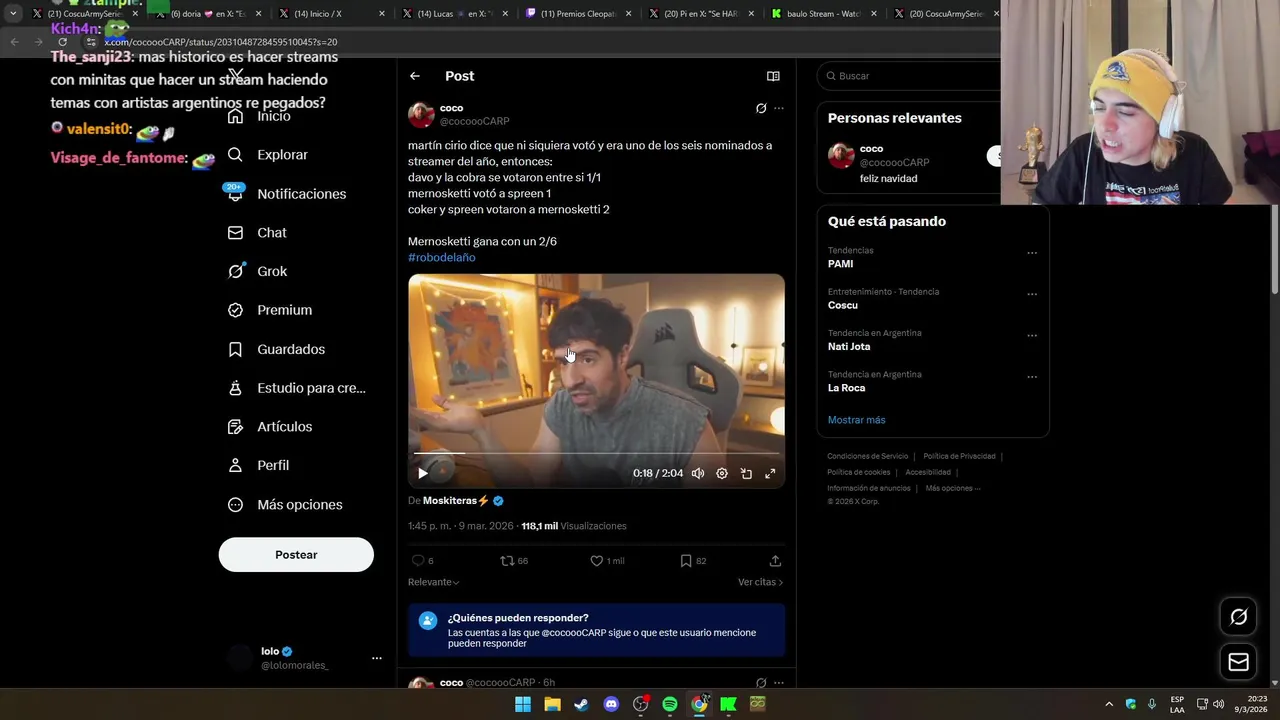Open more options dots on coco's post
Viewport: 1280px width, 720px height.
[x=779, y=108]
